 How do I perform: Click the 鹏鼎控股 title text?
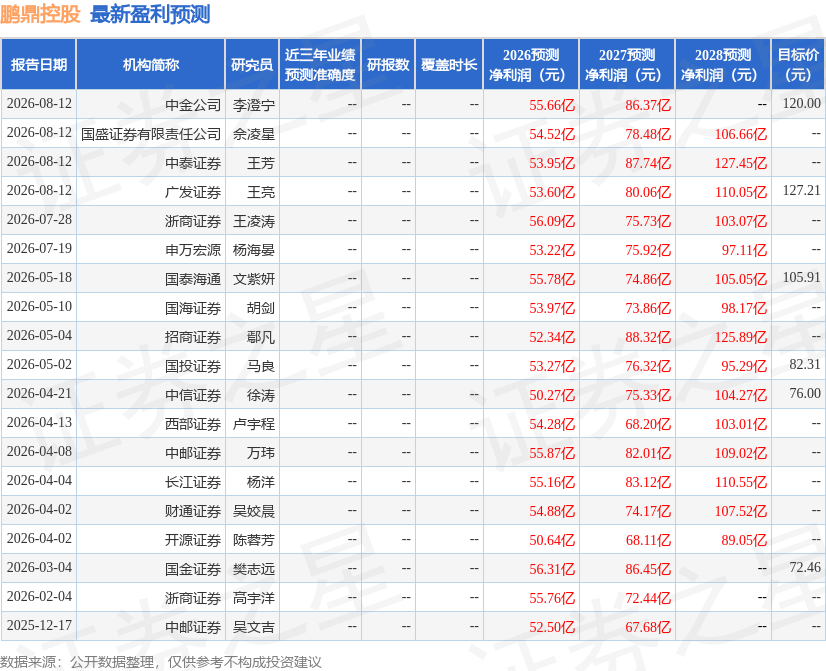point(40,14)
